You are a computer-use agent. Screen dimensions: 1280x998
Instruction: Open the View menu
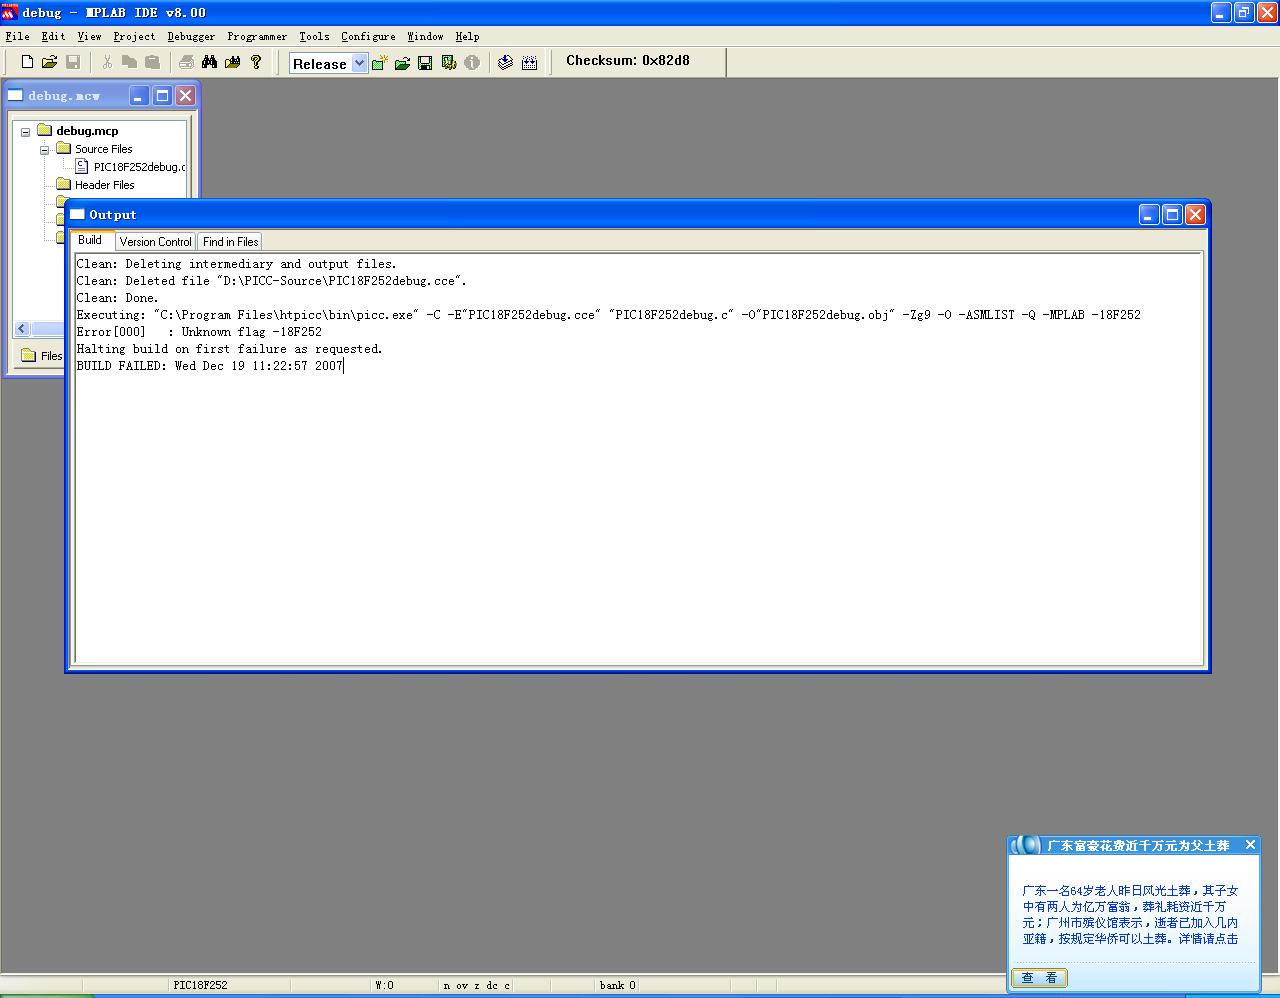pos(89,36)
